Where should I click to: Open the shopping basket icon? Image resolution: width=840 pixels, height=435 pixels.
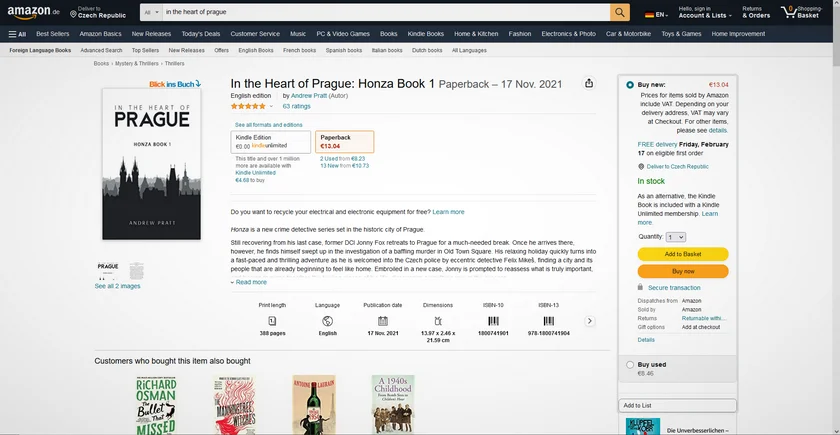[789, 12]
